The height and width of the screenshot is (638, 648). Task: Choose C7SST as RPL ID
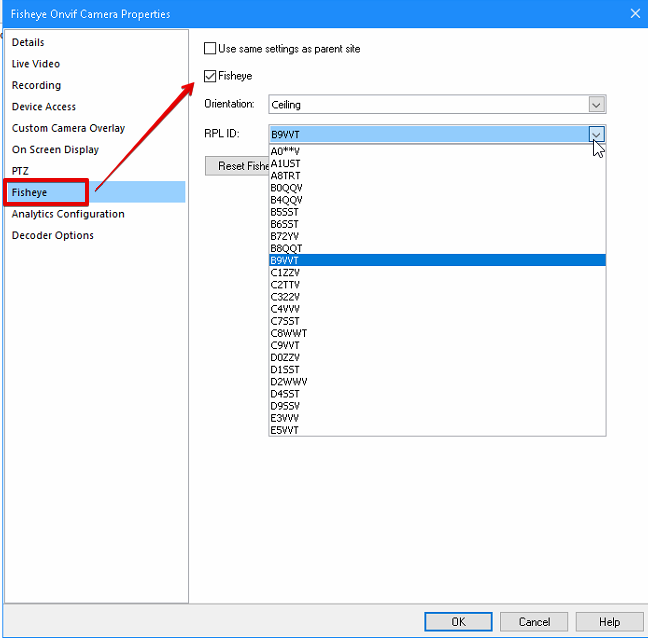[437, 321]
